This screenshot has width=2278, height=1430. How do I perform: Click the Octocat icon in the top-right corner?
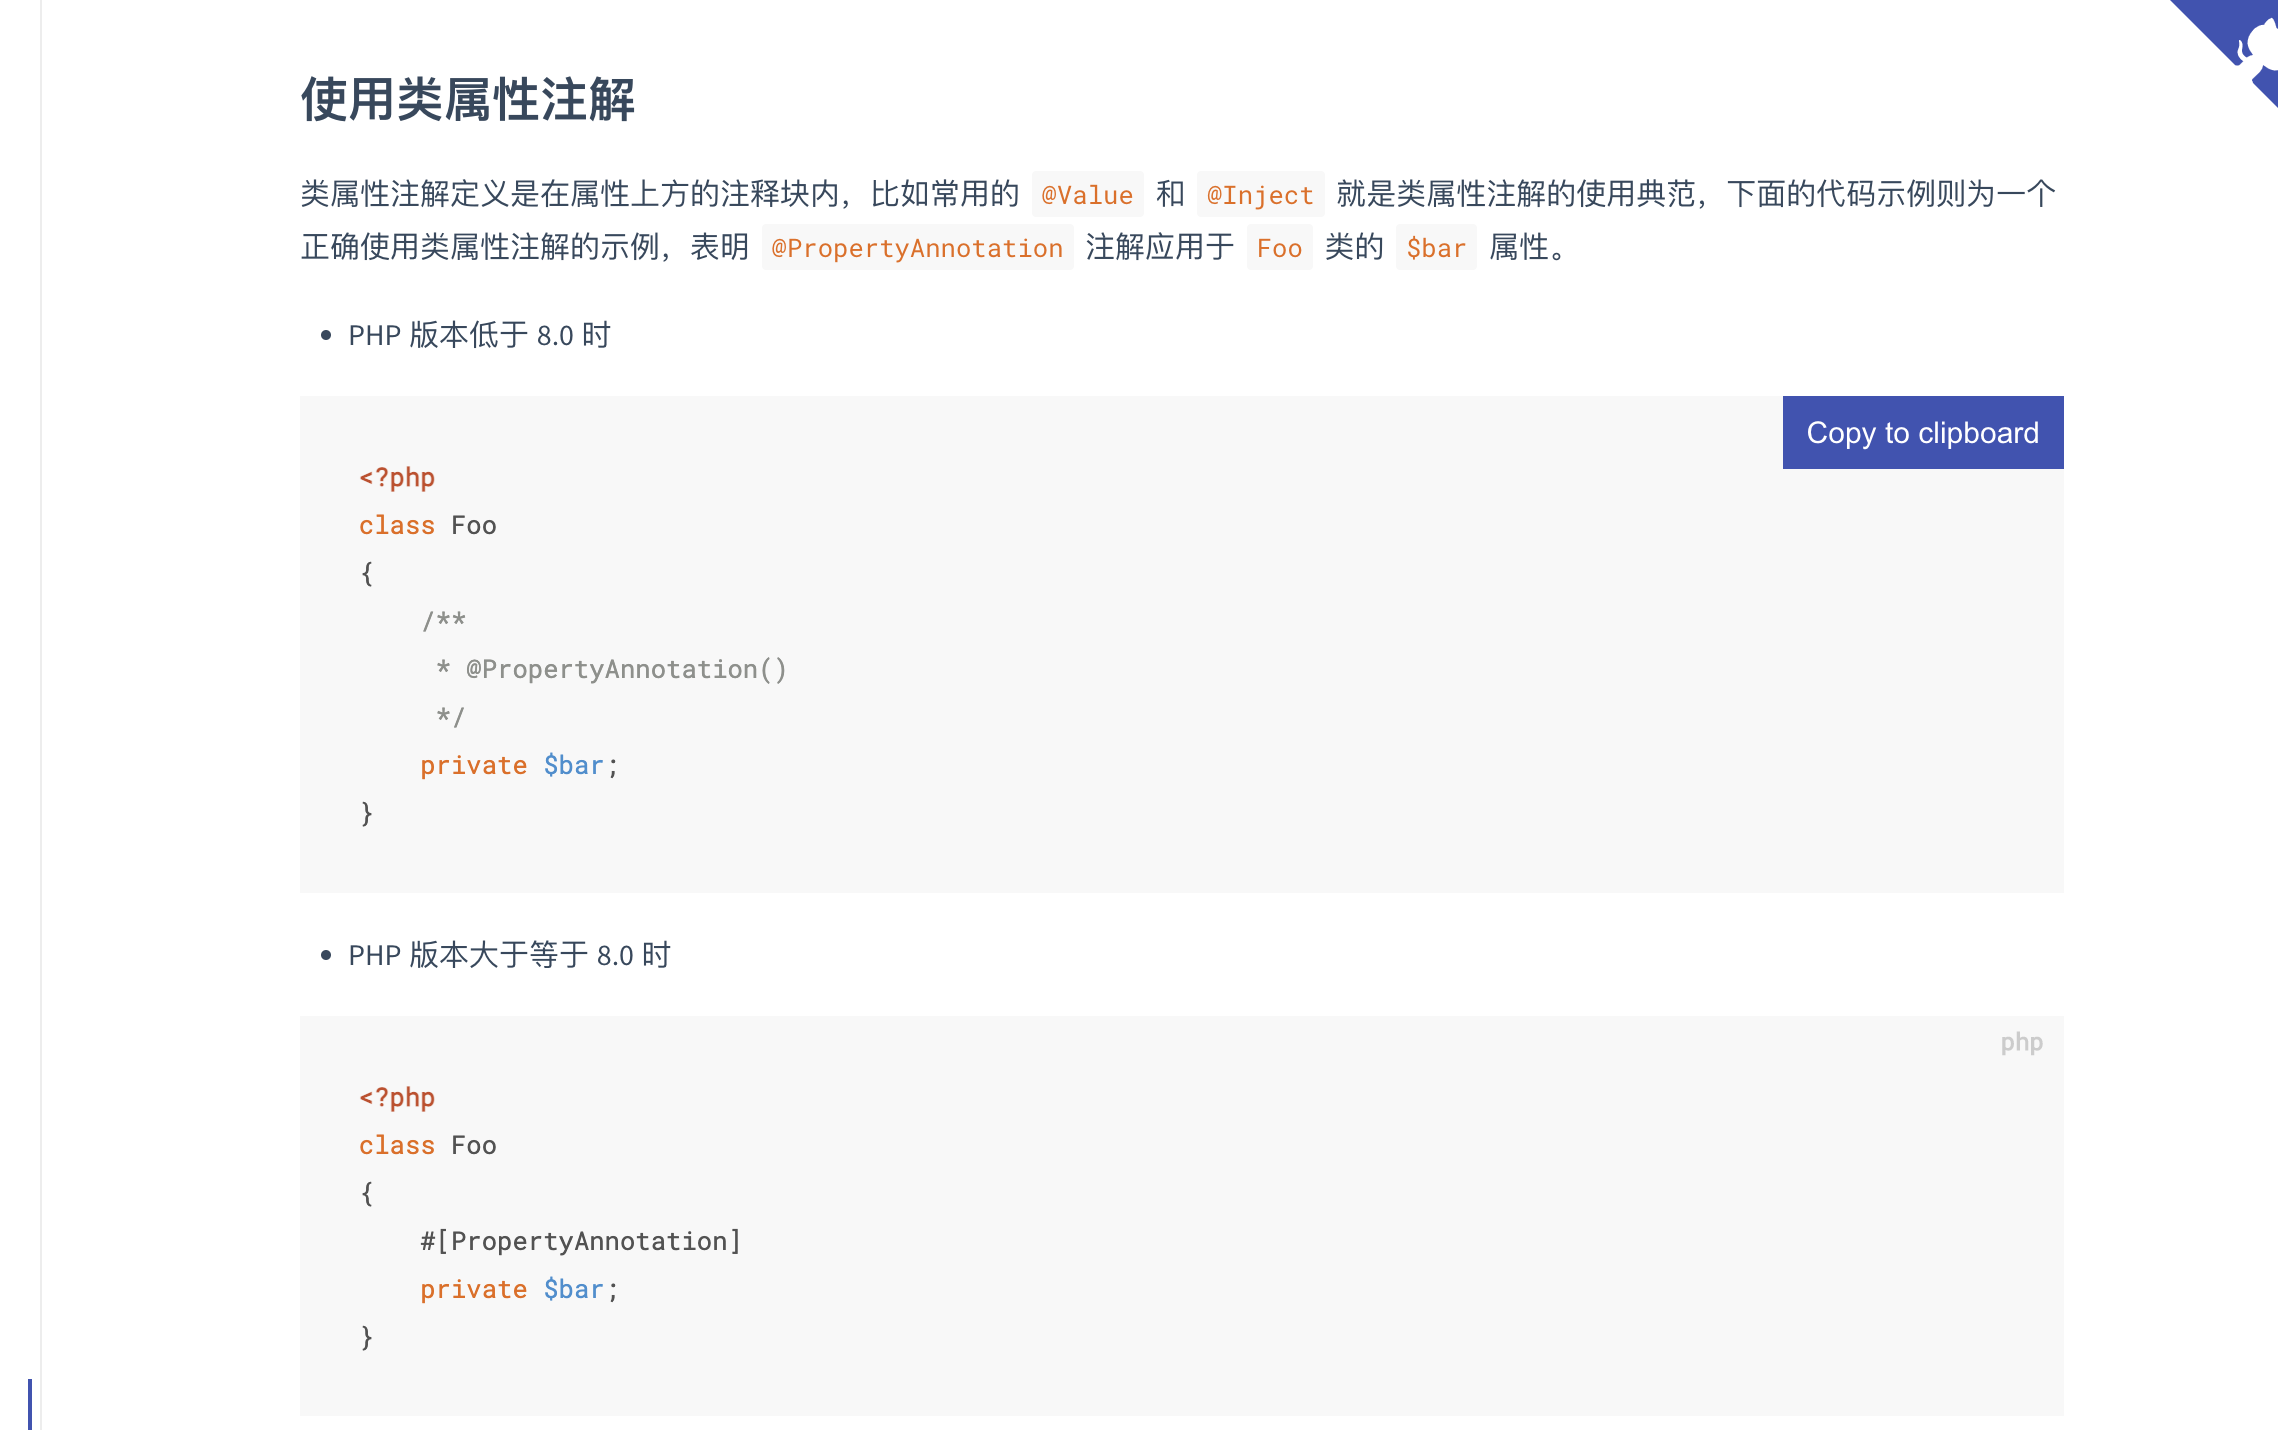click(x=2232, y=45)
